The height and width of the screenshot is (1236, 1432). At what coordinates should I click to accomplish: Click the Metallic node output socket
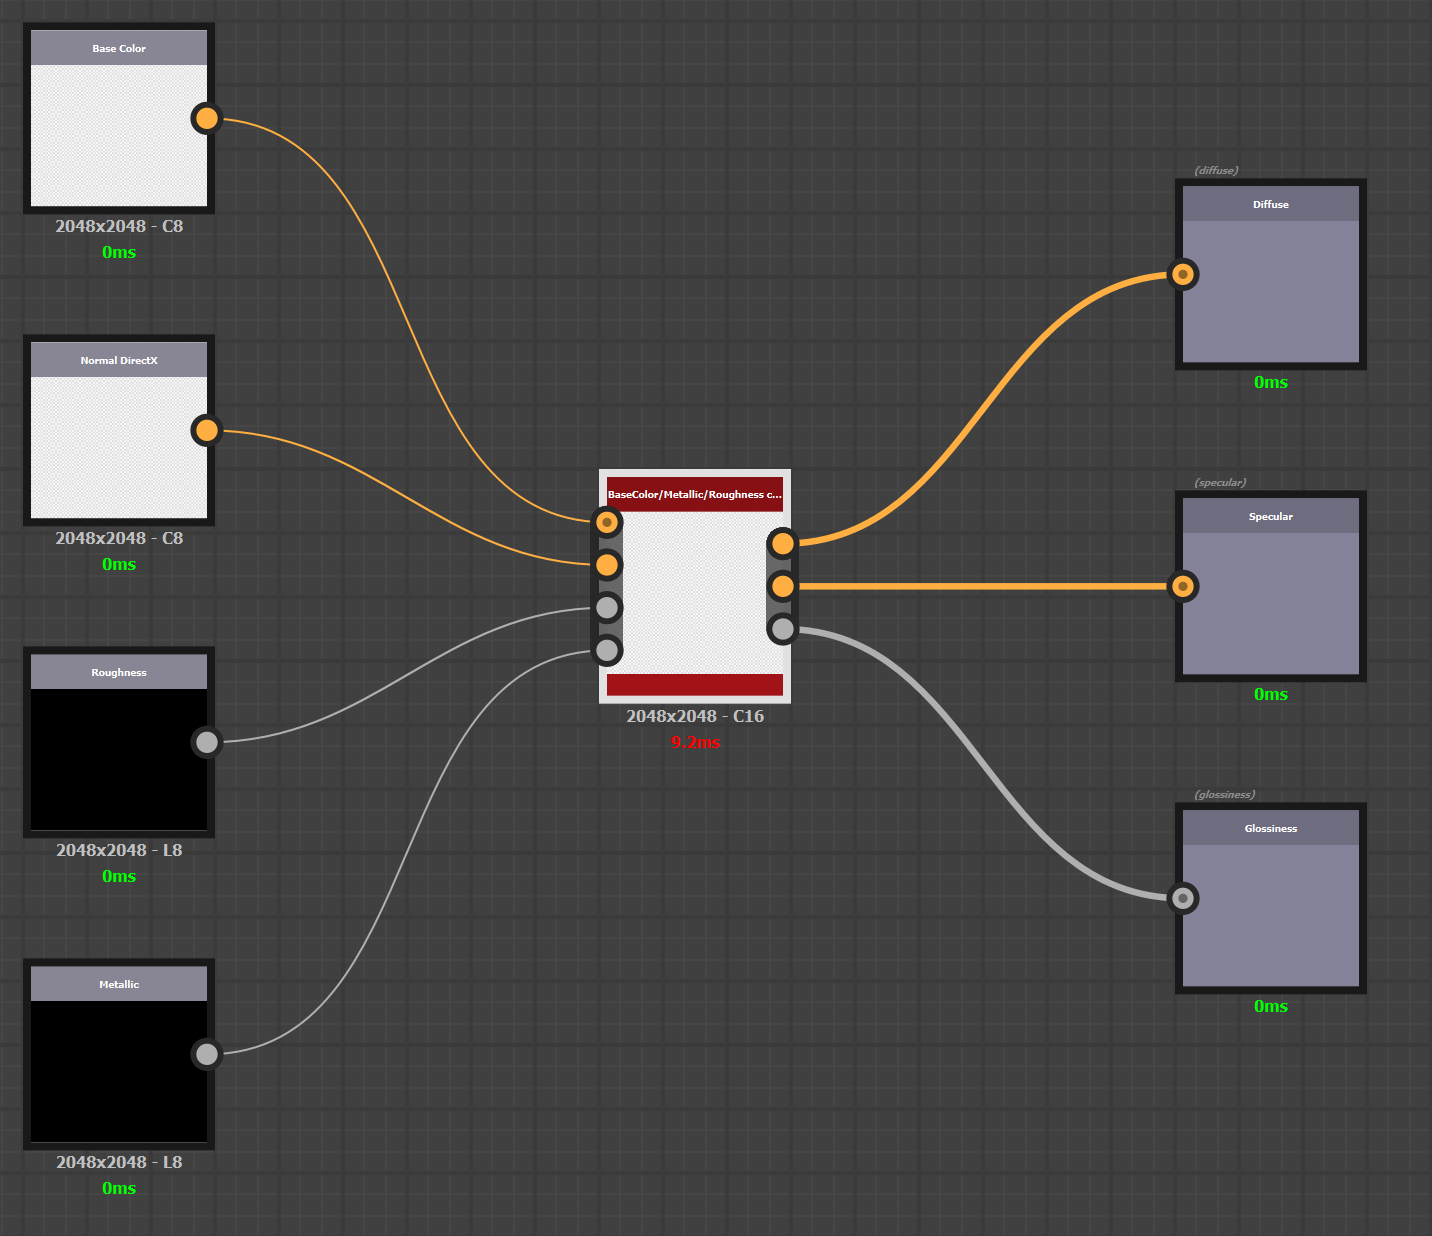coord(206,1054)
